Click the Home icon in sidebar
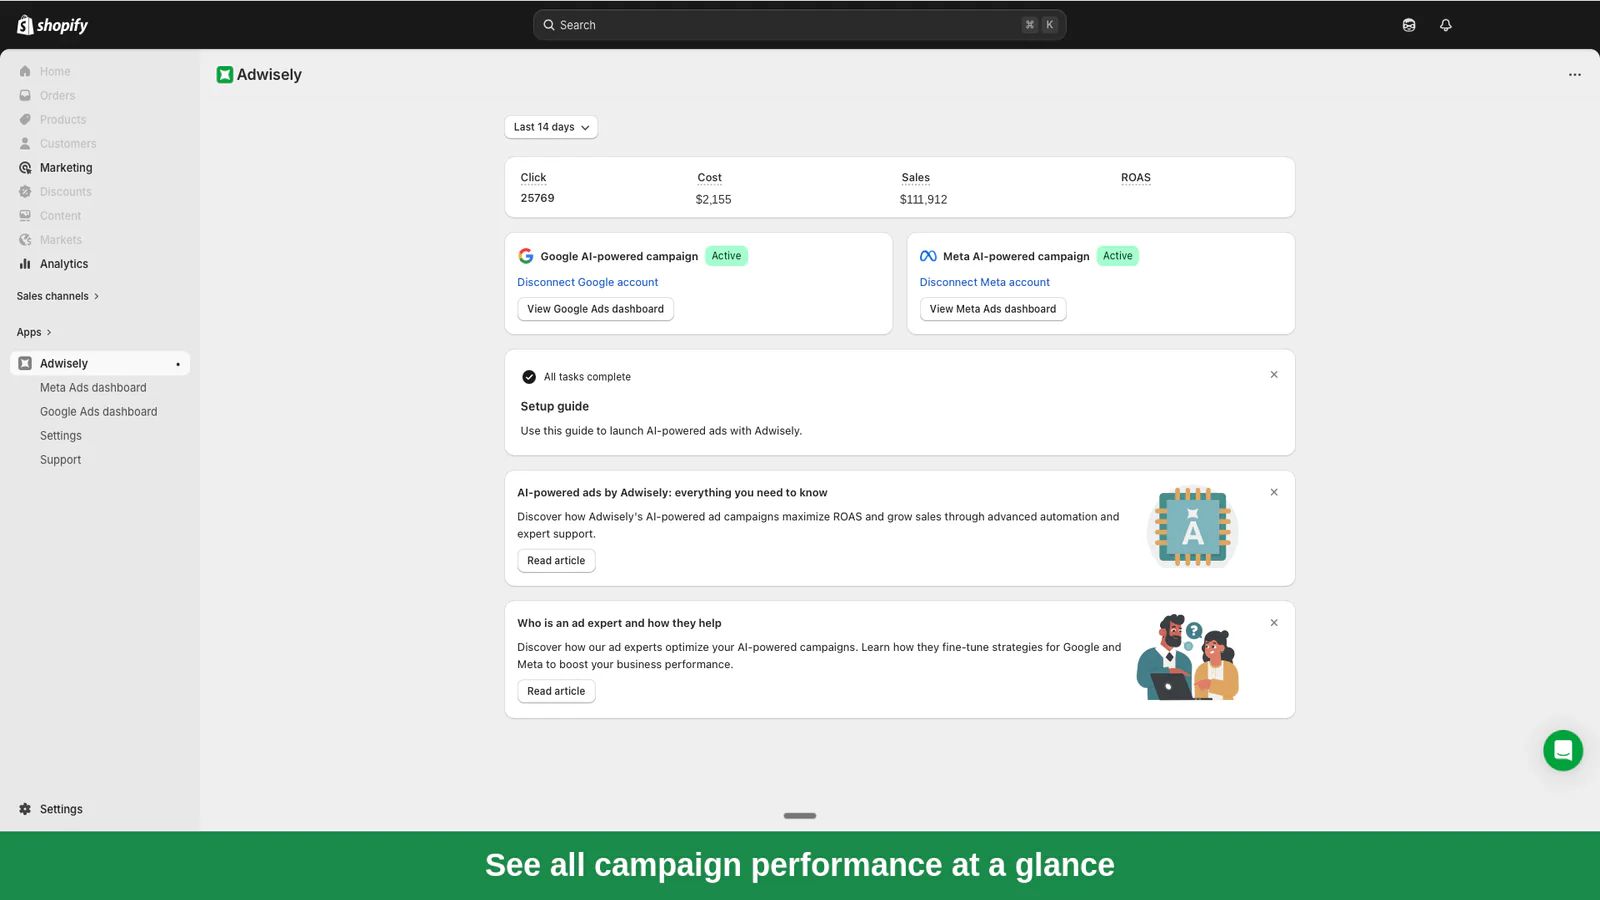Image resolution: width=1600 pixels, height=900 pixels. click(x=25, y=71)
